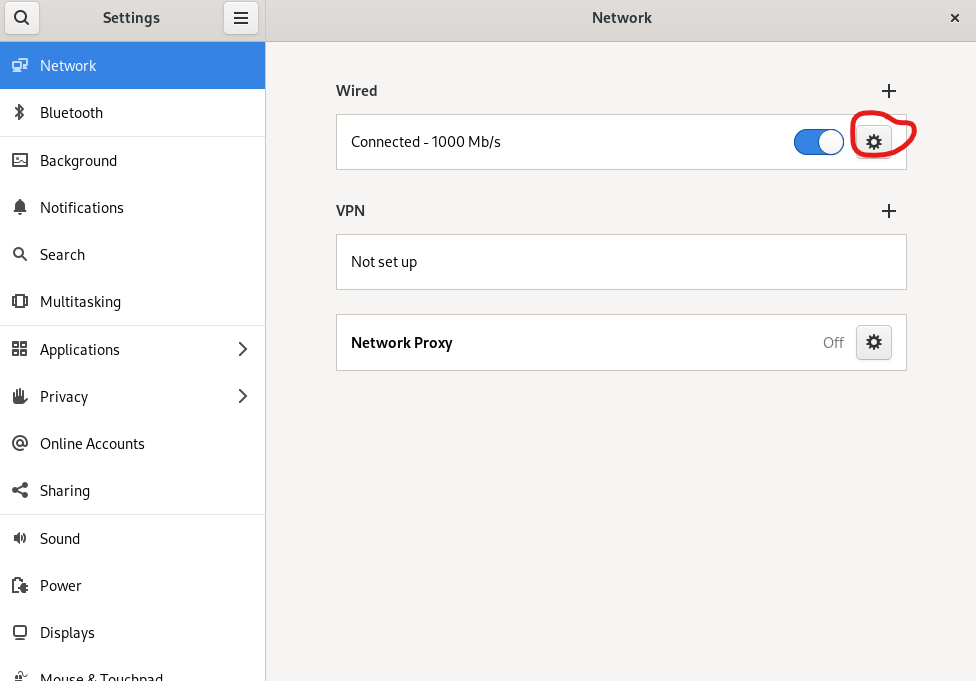Expand the Applications submenu chevron
The image size is (976, 681).
243,349
